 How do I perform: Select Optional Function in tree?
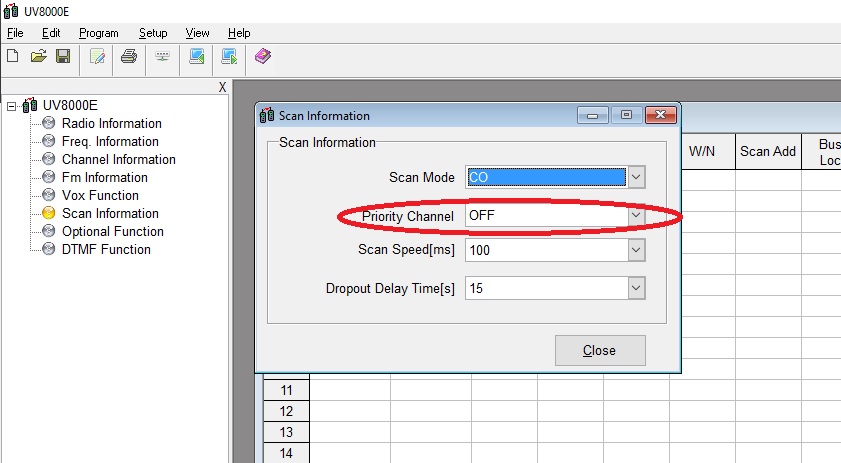click(113, 231)
